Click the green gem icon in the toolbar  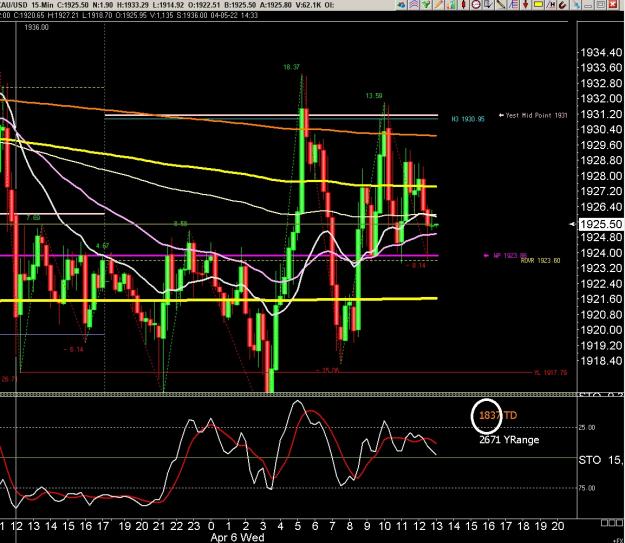click(426, 5)
